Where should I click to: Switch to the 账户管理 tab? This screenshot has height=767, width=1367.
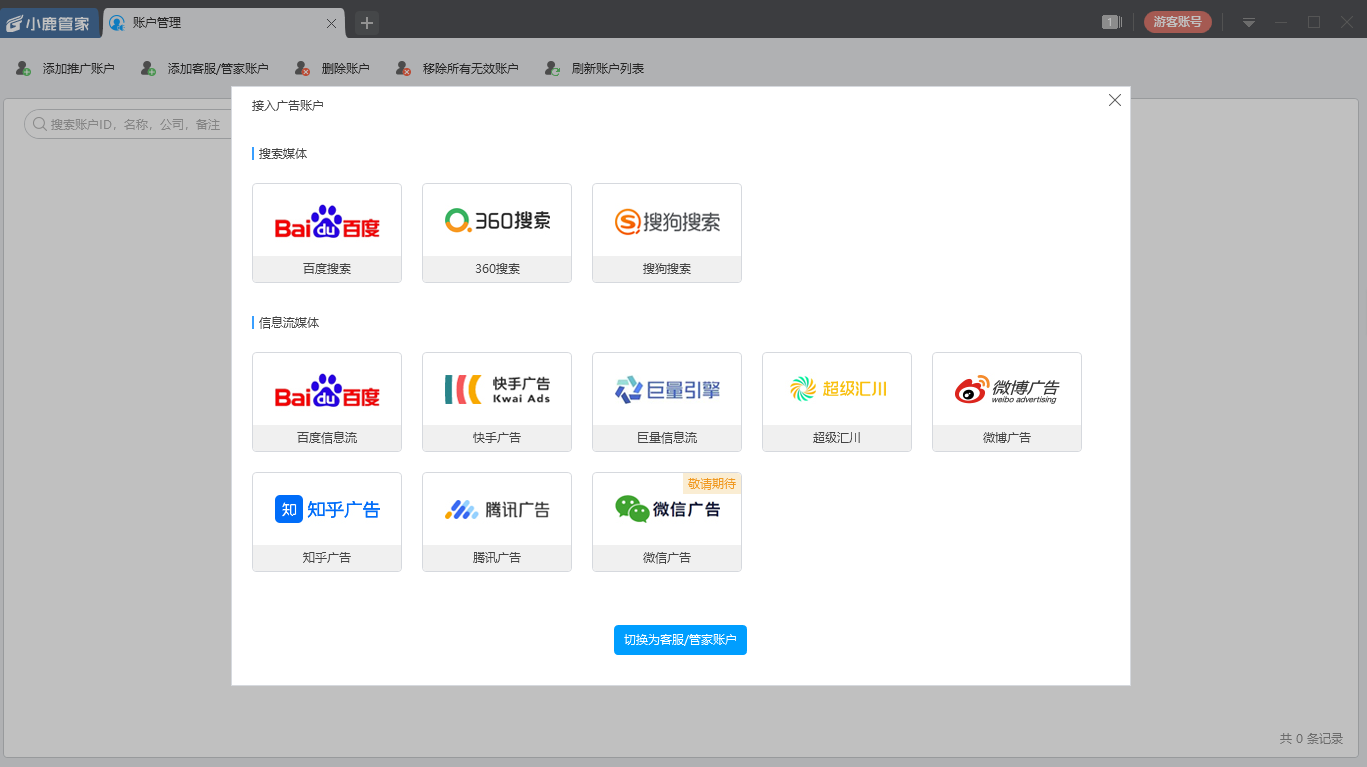(x=224, y=23)
